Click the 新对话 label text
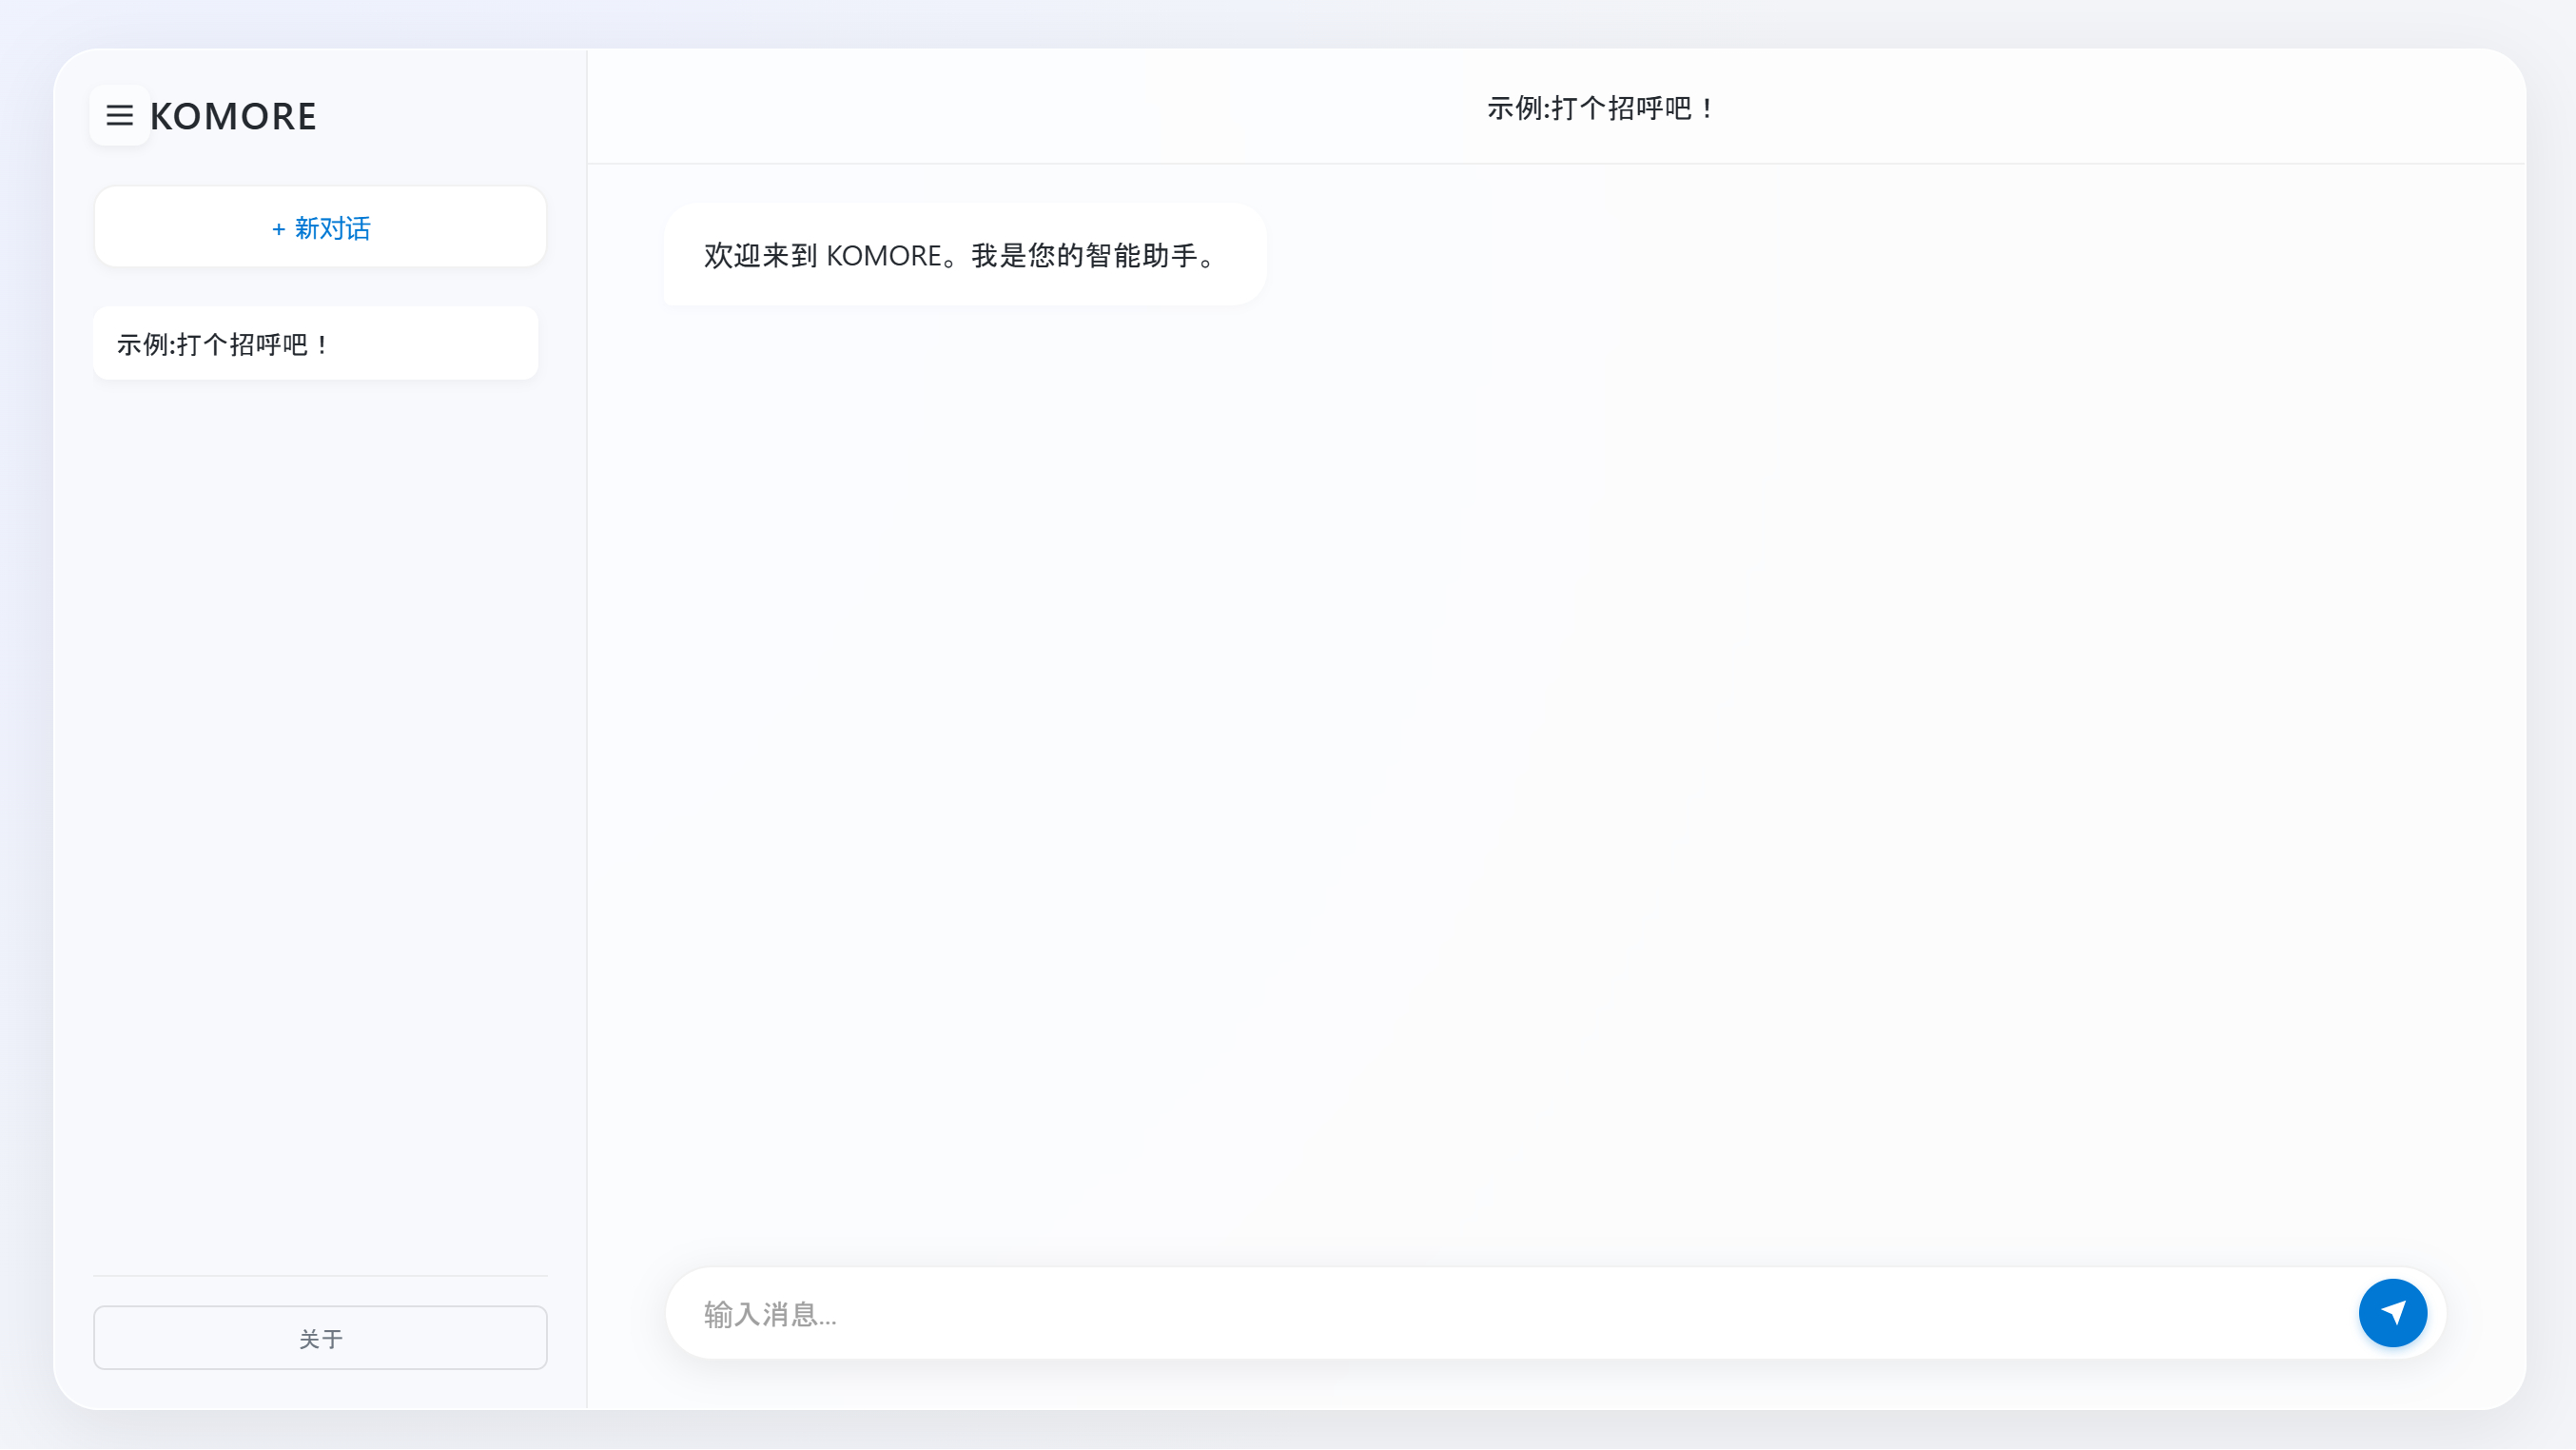Image resolution: width=2576 pixels, height=1450 pixels. tap(332, 229)
